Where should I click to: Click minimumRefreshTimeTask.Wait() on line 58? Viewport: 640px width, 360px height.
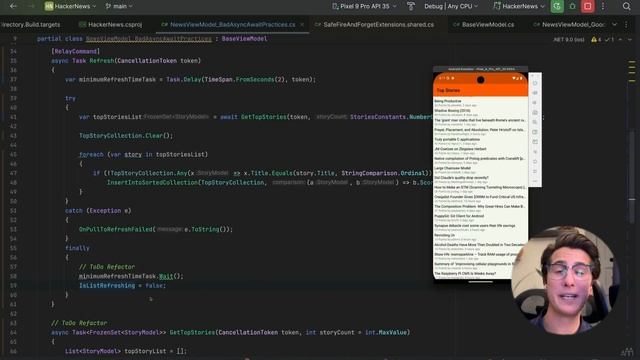point(131,276)
